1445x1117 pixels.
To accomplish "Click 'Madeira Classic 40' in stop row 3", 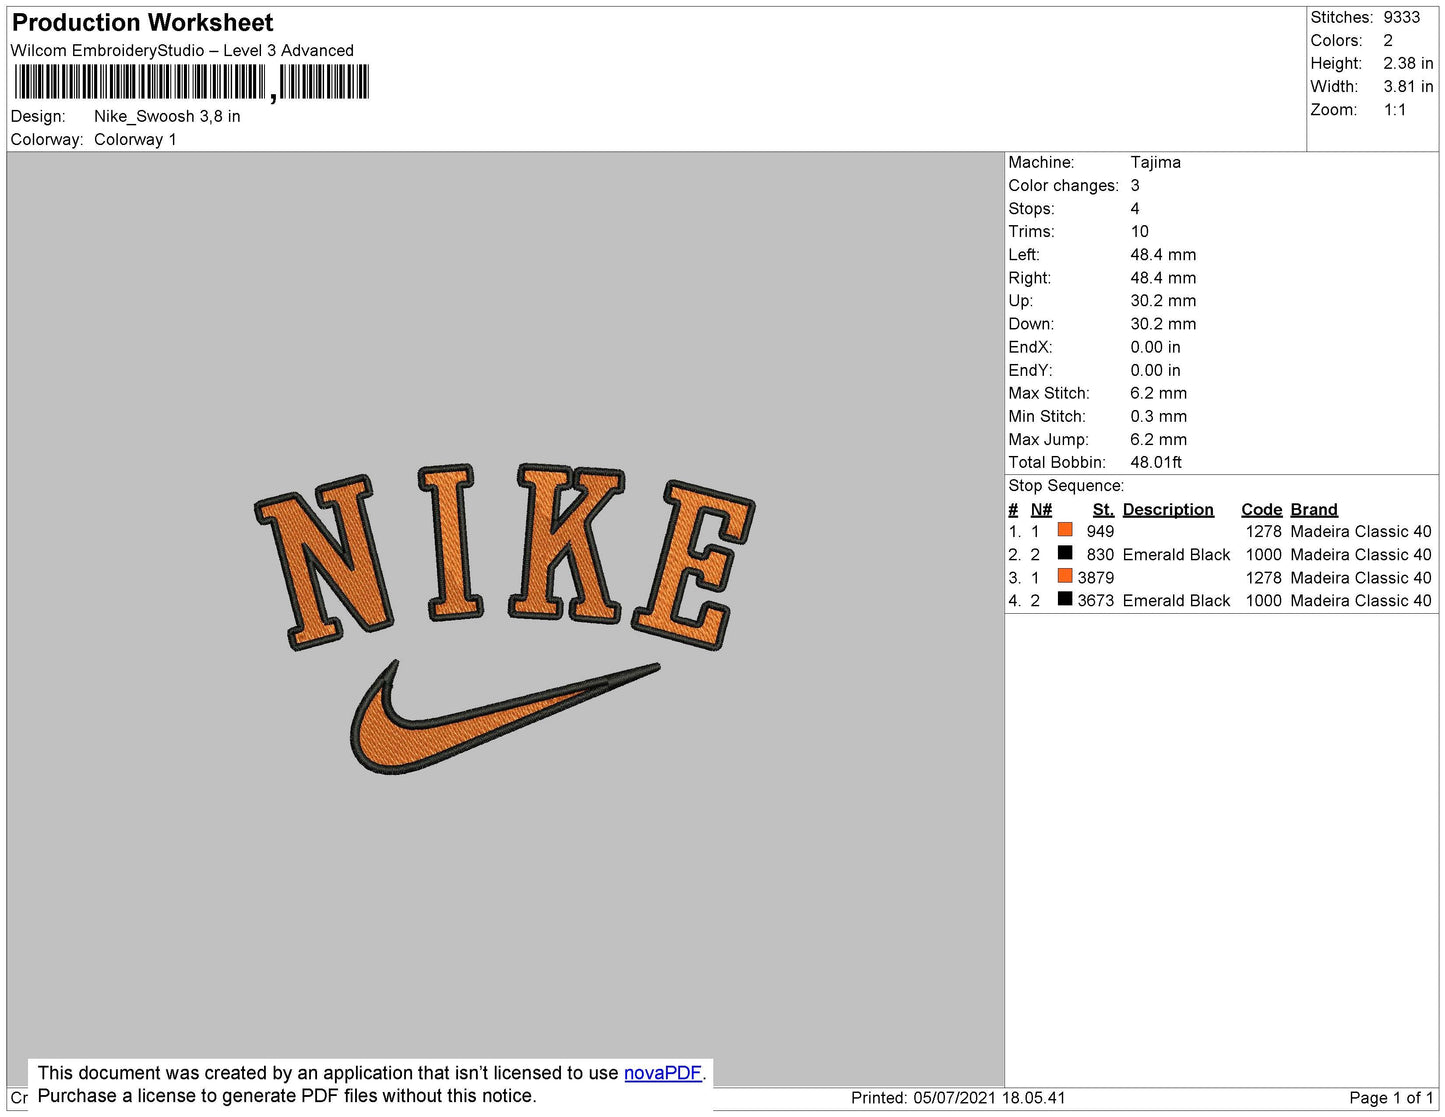I will pyautogui.click(x=1361, y=577).
